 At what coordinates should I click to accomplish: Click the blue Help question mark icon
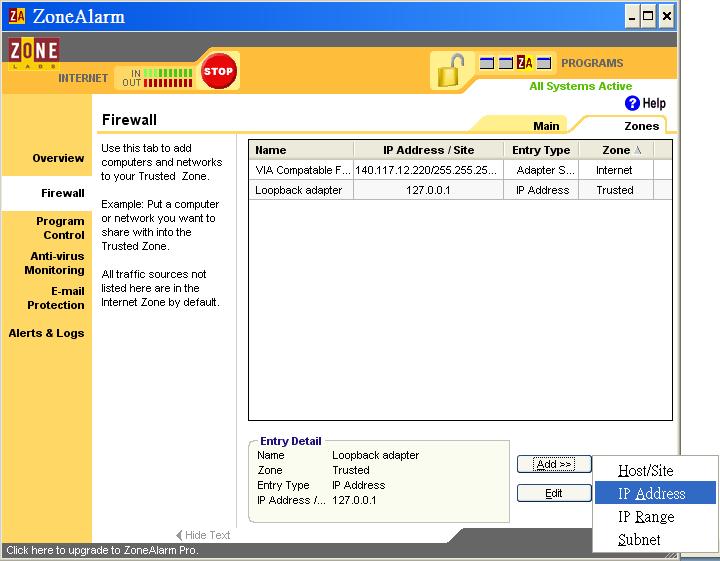[x=632, y=103]
